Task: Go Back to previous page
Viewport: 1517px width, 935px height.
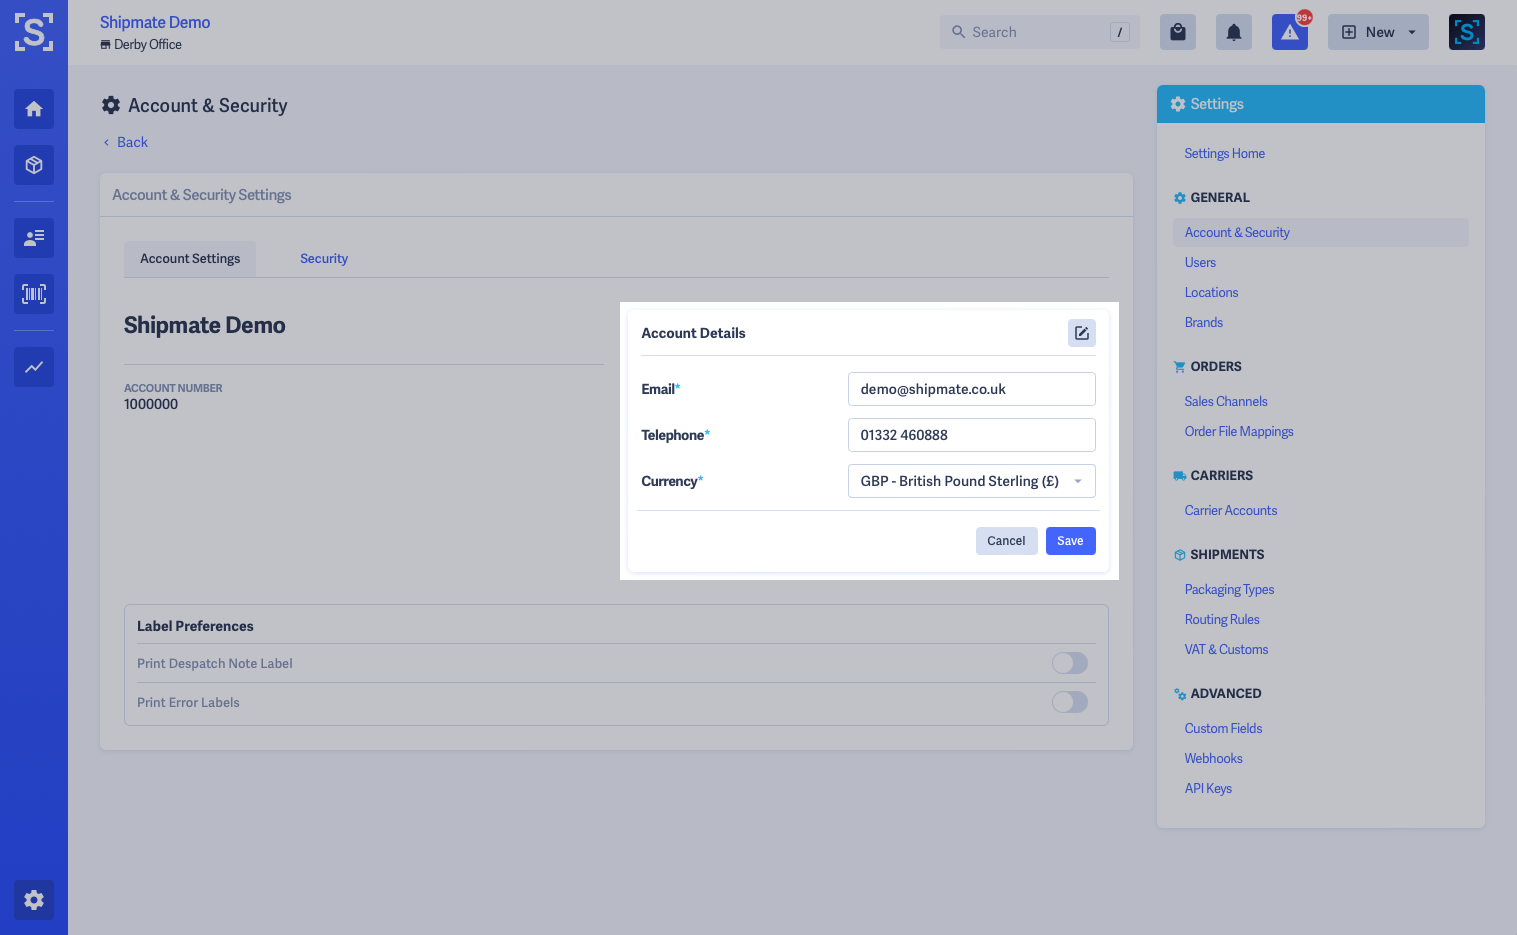Action: pos(126,142)
